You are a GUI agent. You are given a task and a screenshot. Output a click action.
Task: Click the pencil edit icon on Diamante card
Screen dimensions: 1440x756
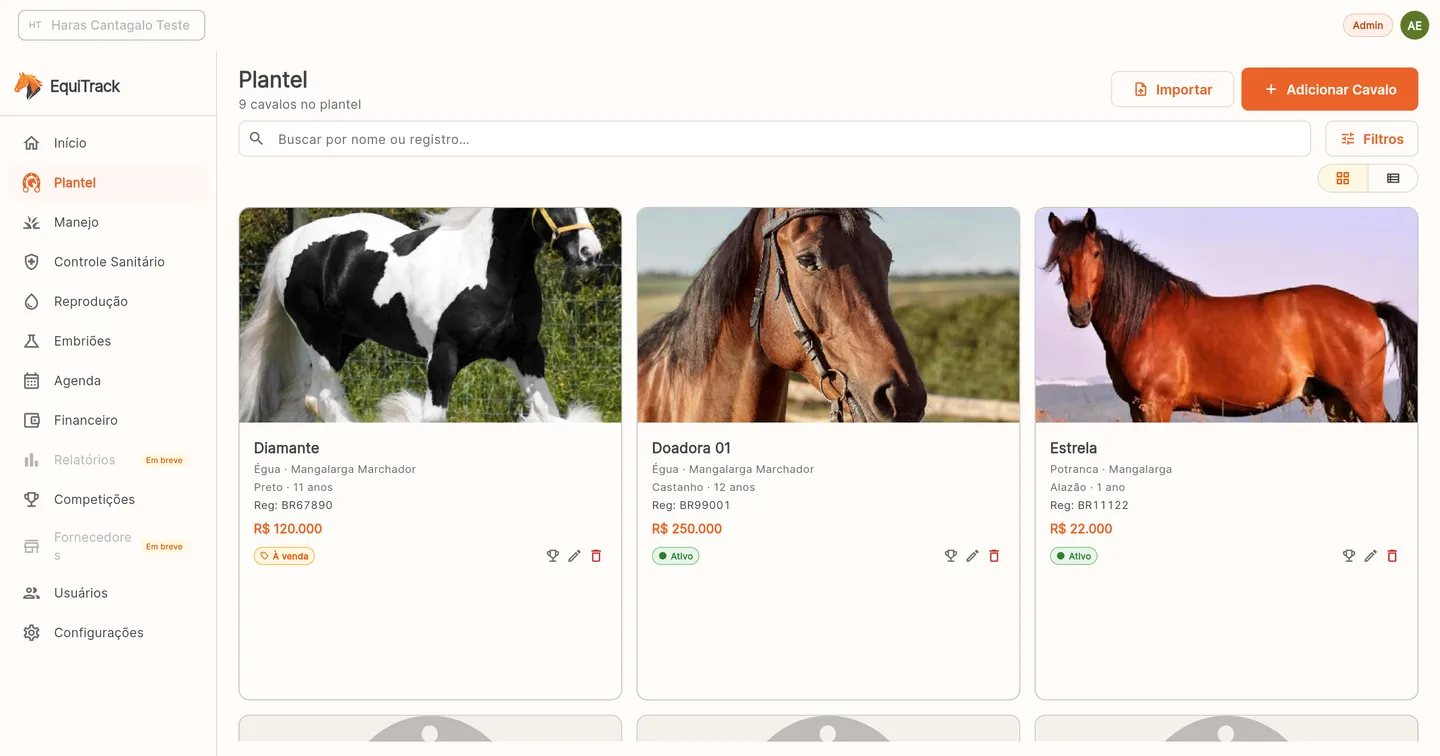pyautogui.click(x=575, y=556)
